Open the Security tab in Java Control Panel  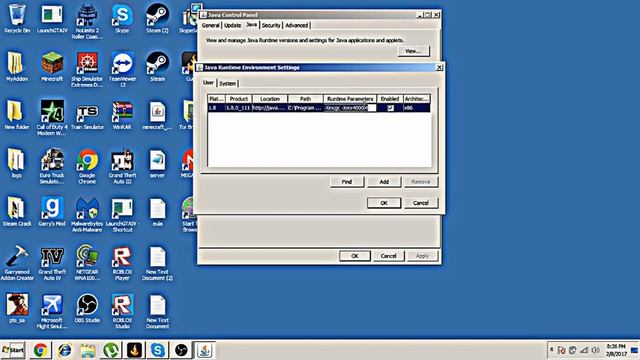[271, 25]
